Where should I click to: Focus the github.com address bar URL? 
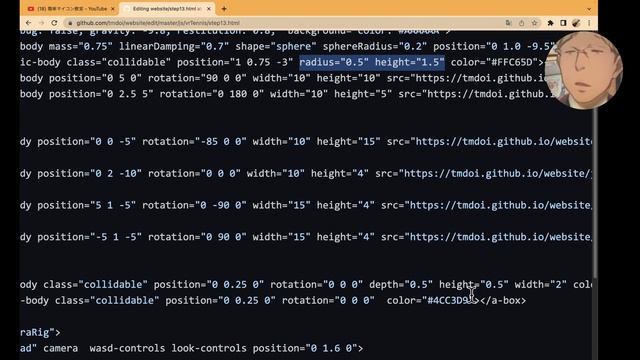[158, 23]
